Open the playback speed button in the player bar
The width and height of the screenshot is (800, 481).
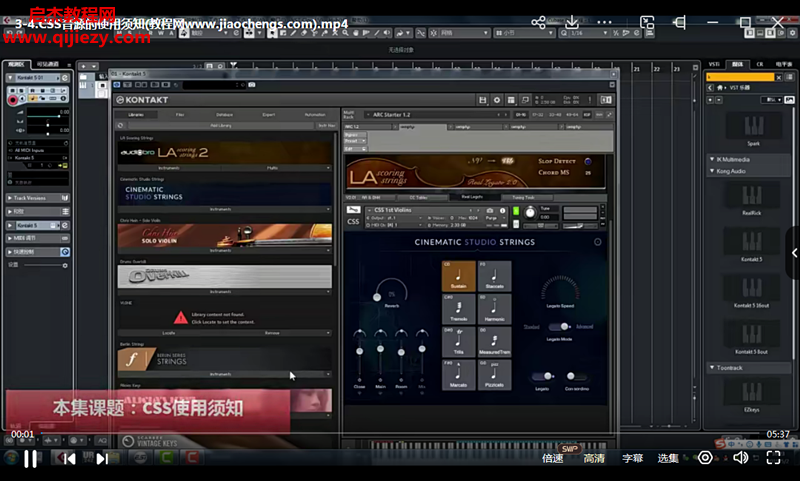tap(553, 458)
